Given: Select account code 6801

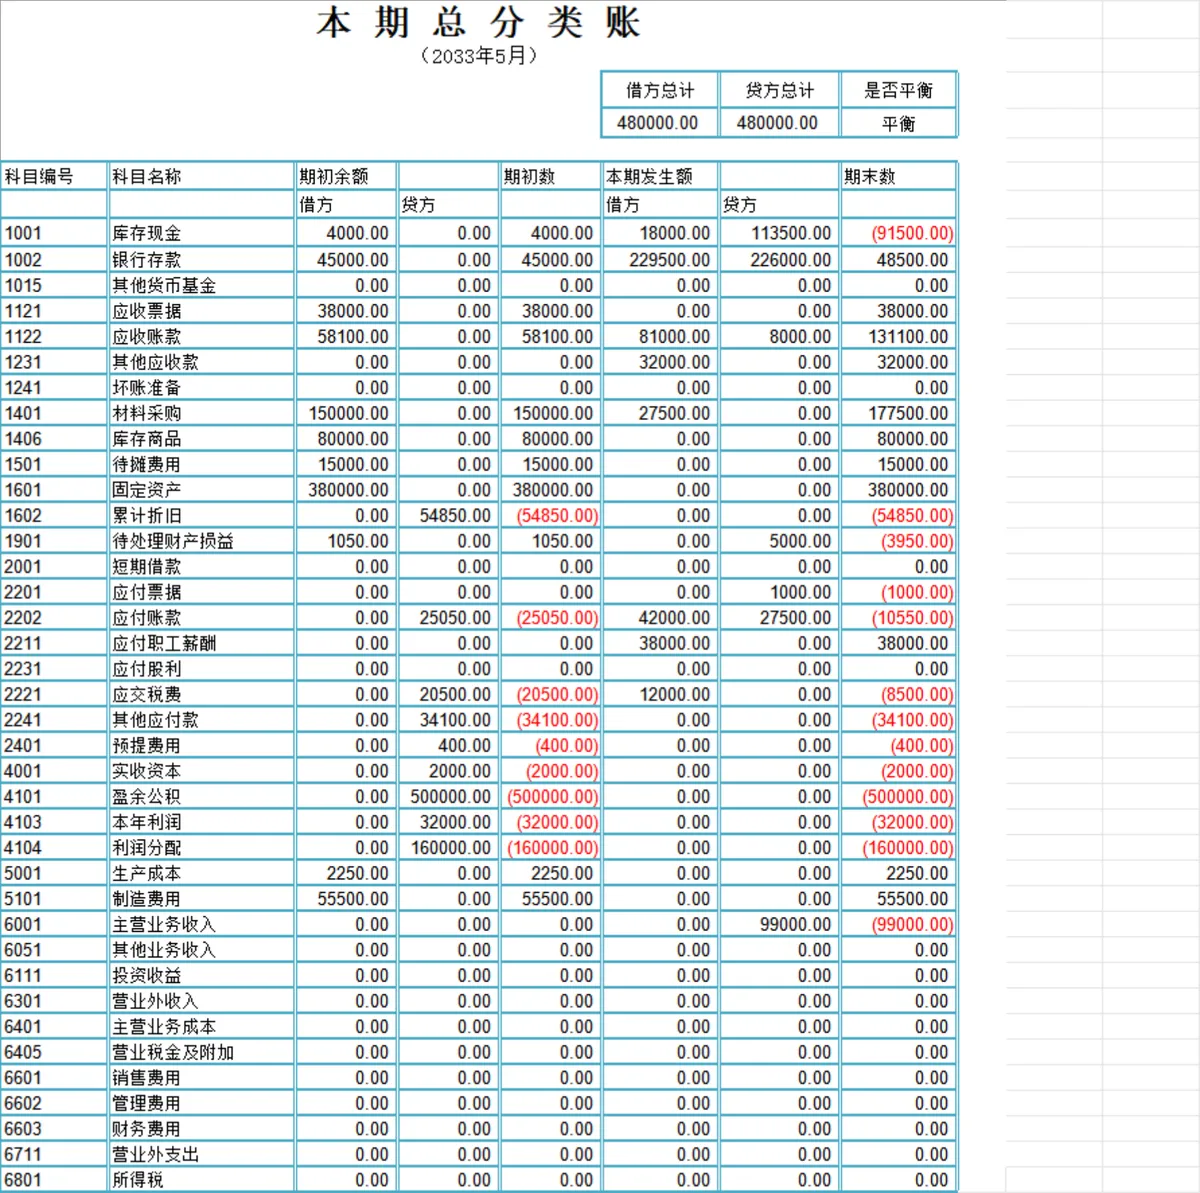Looking at the screenshot, I should point(23,1180).
